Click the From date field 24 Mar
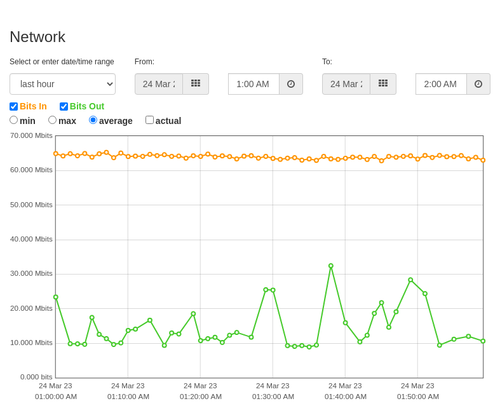The height and width of the screenshot is (403, 500). (x=159, y=84)
